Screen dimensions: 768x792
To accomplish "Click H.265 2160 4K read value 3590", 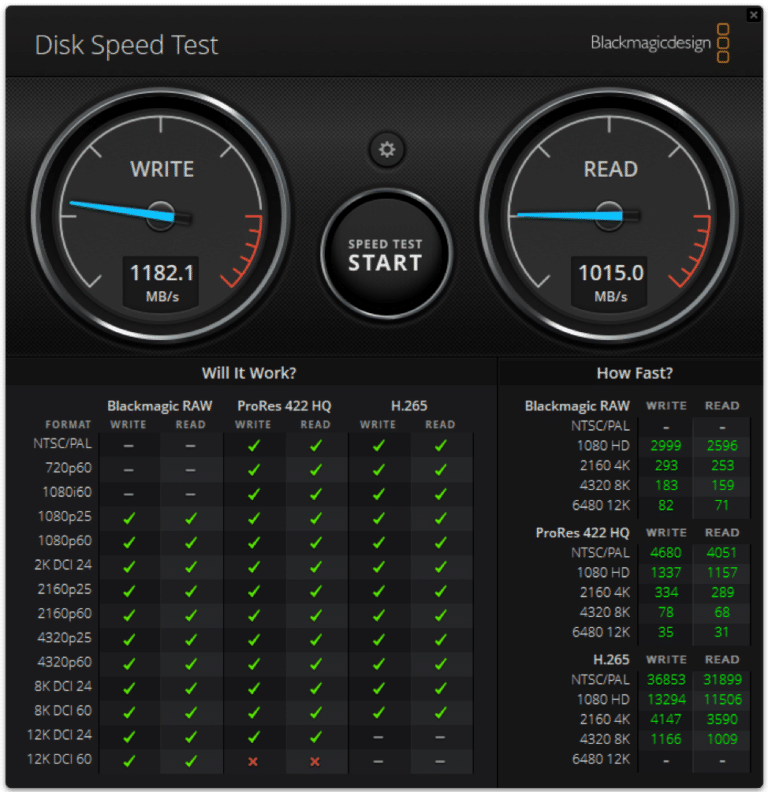I will [x=722, y=719].
